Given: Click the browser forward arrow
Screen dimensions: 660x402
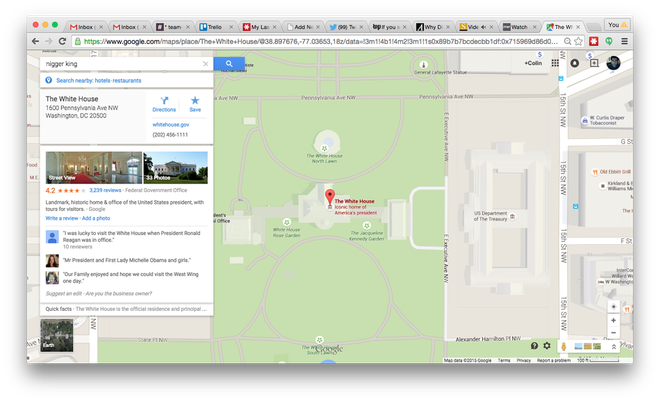Looking at the screenshot, I should (49, 41).
